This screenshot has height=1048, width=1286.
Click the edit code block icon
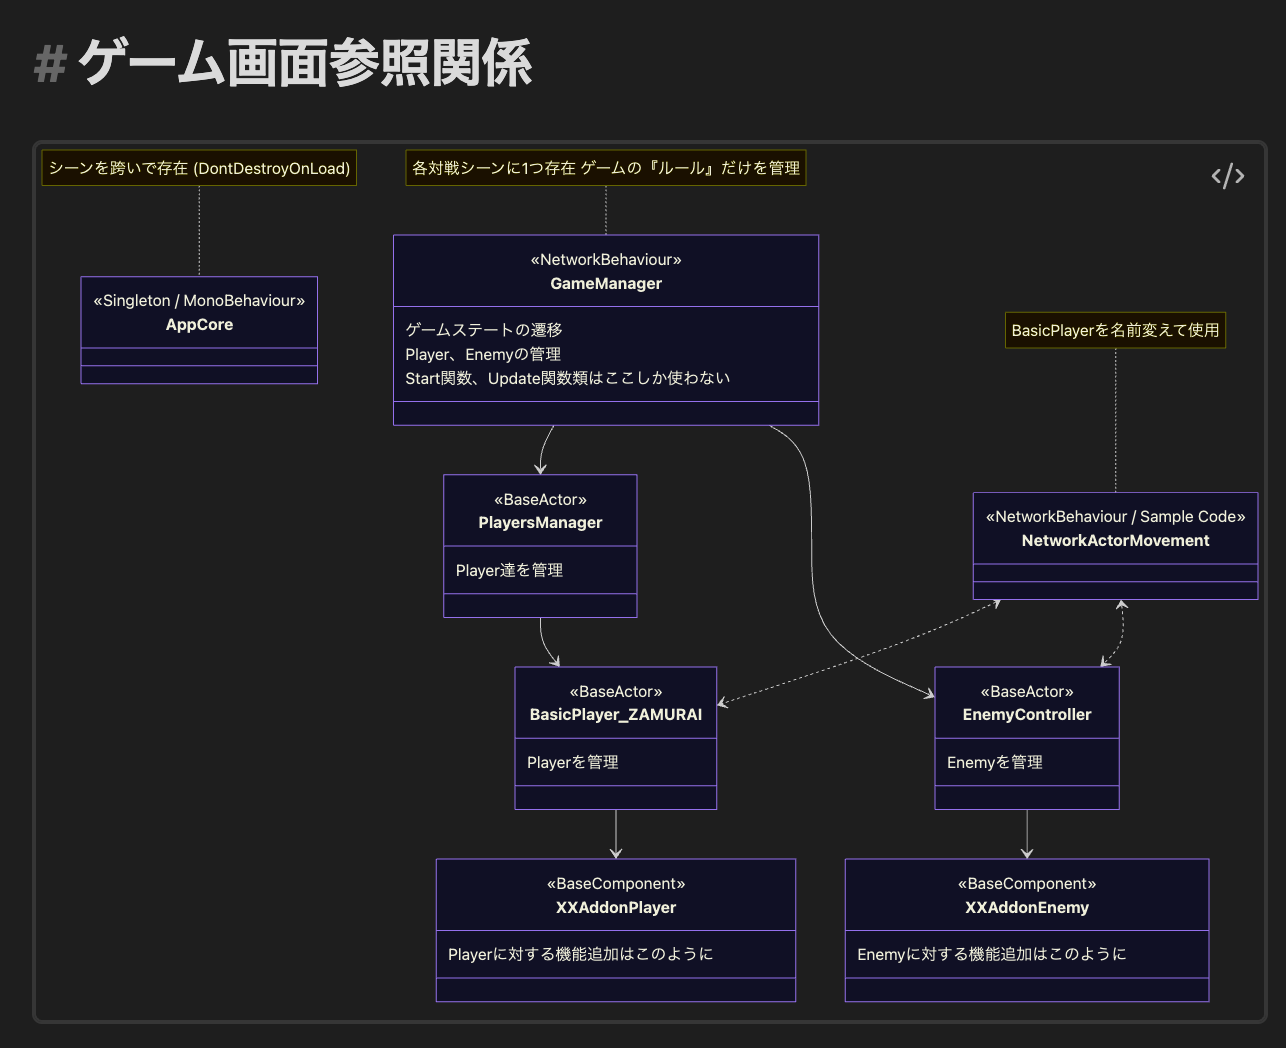tap(1227, 177)
